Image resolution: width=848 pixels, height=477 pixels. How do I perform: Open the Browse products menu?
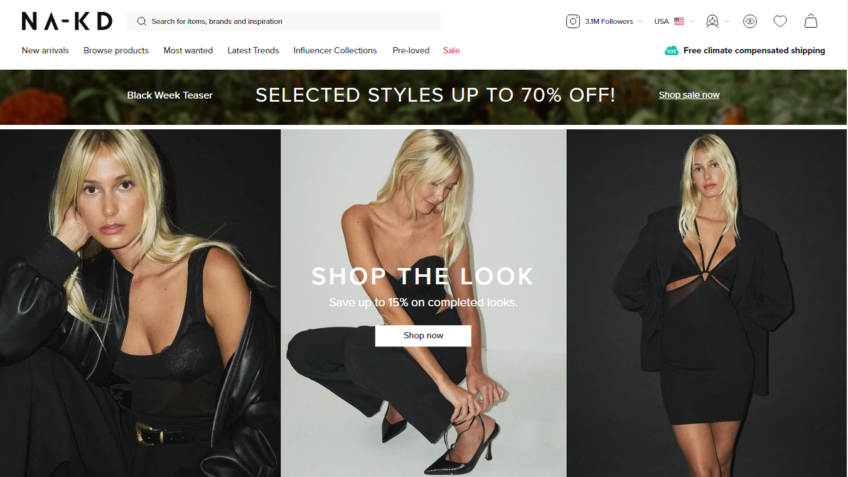click(116, 50)
